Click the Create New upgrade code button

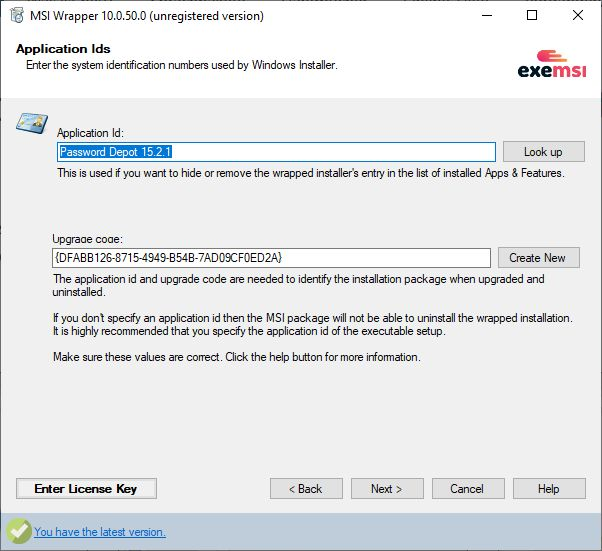click(539, 258)
